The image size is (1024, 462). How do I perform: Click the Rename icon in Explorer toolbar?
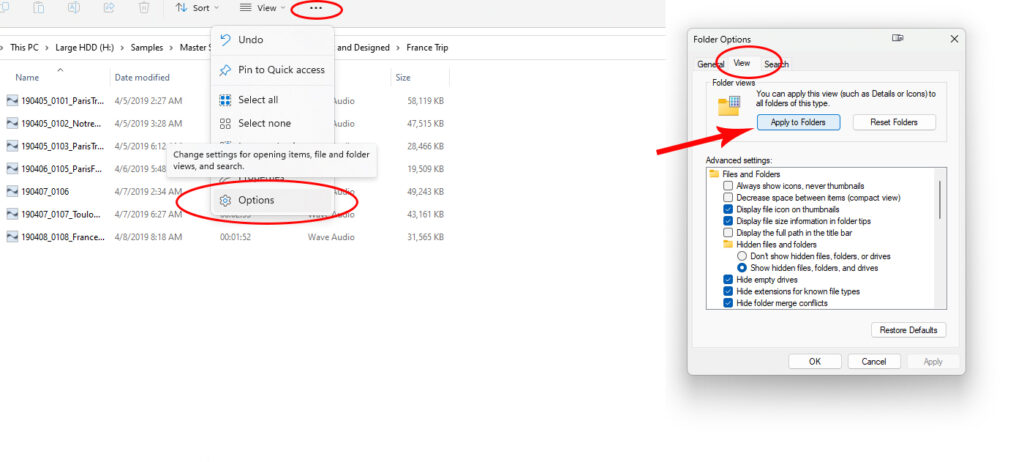click(x=74, y=8)
